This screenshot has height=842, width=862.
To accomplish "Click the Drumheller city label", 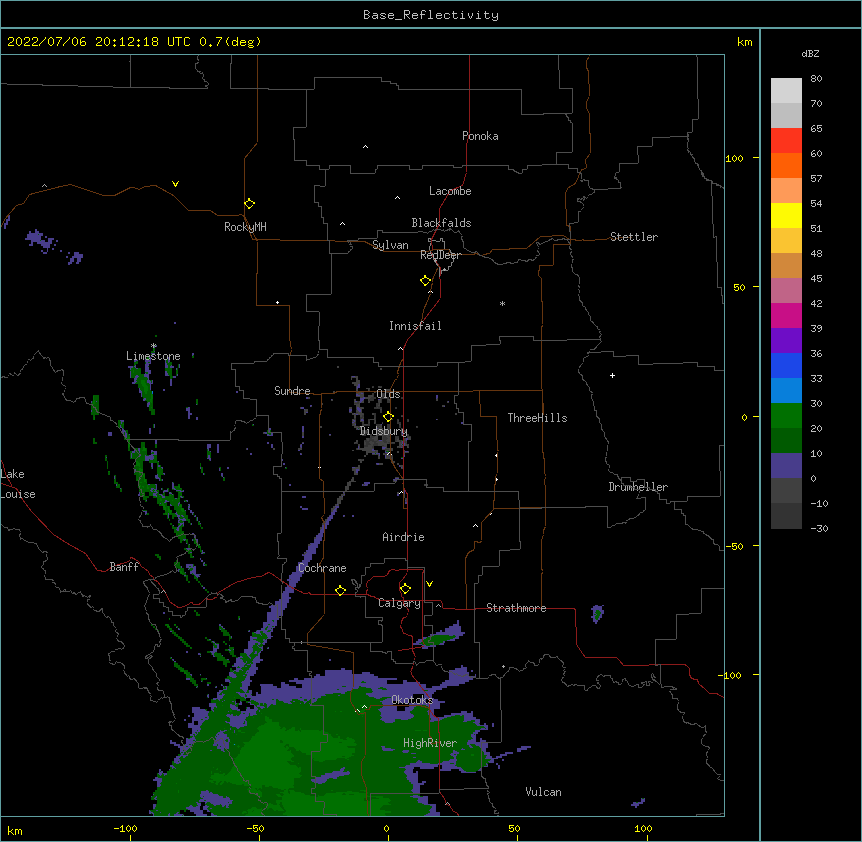I will [x=638, y=487].
